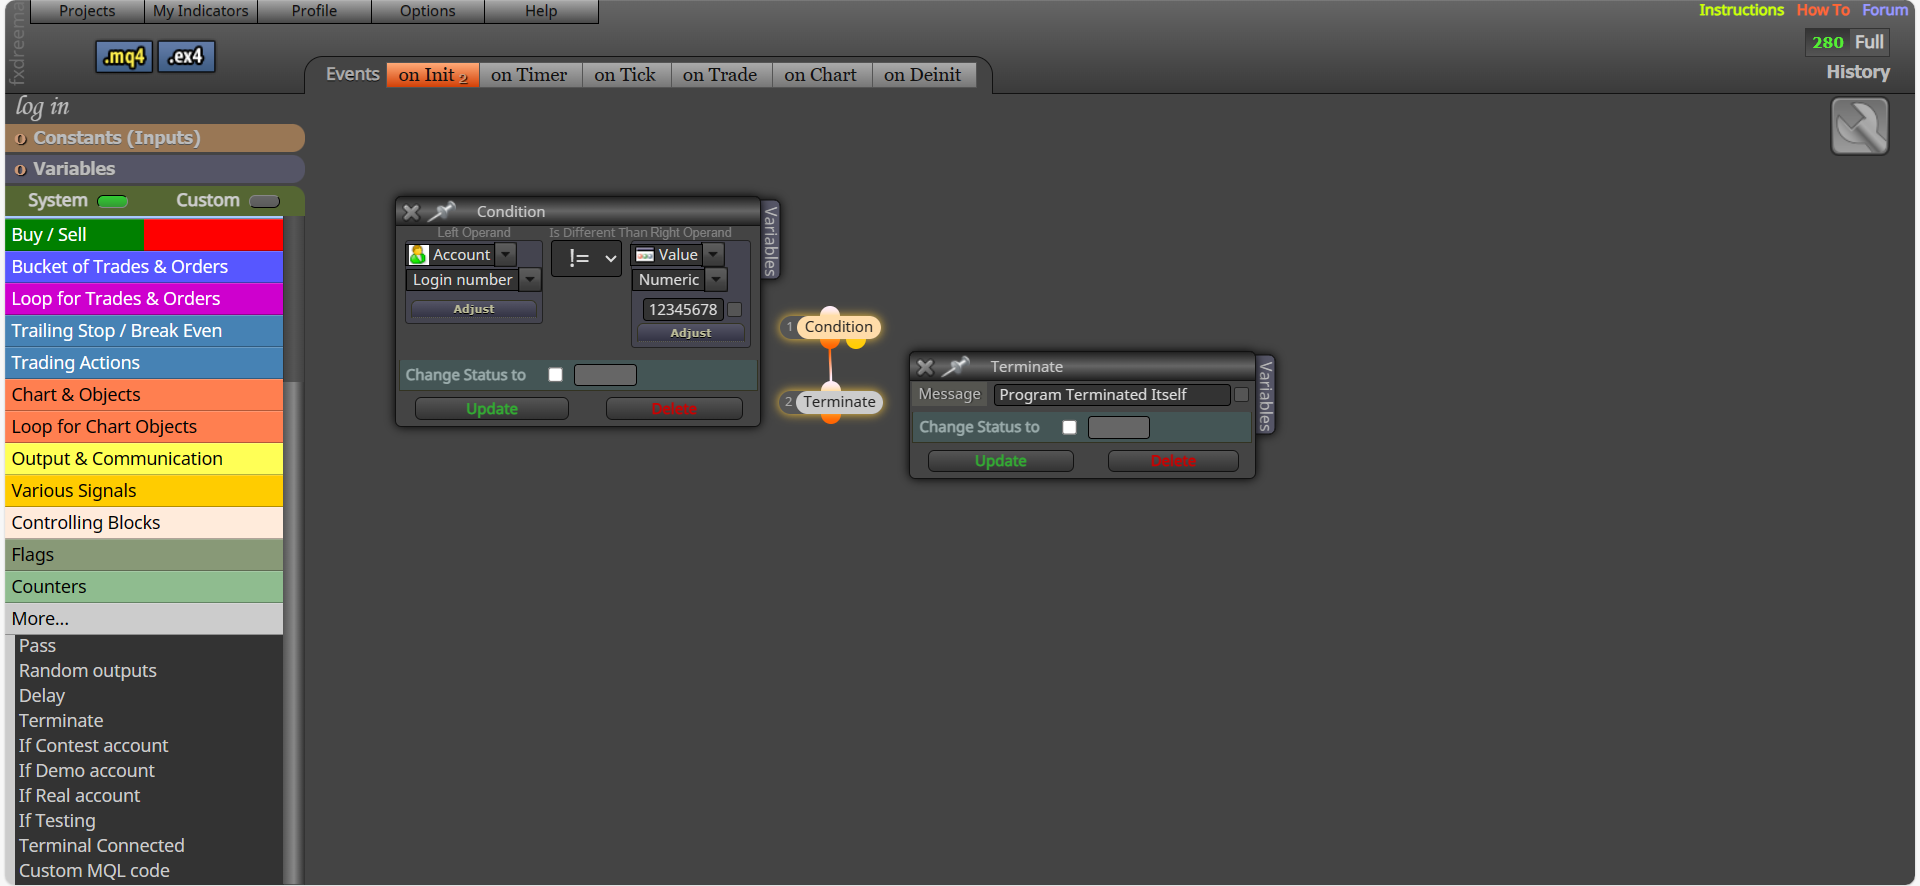The image size is (1920, 886).
Task: Export compiled .ex4 file
Action: (x=186, y=57)
